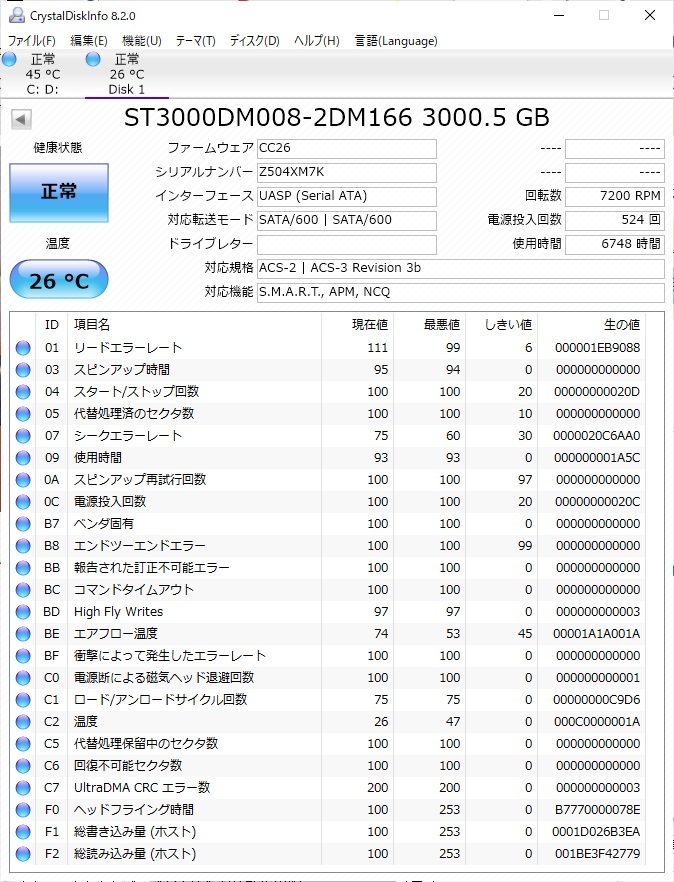The height and width of the screenshot is (882, 674).
Task: Click raw value 00001A1A001A
Action: coord(596,634)
